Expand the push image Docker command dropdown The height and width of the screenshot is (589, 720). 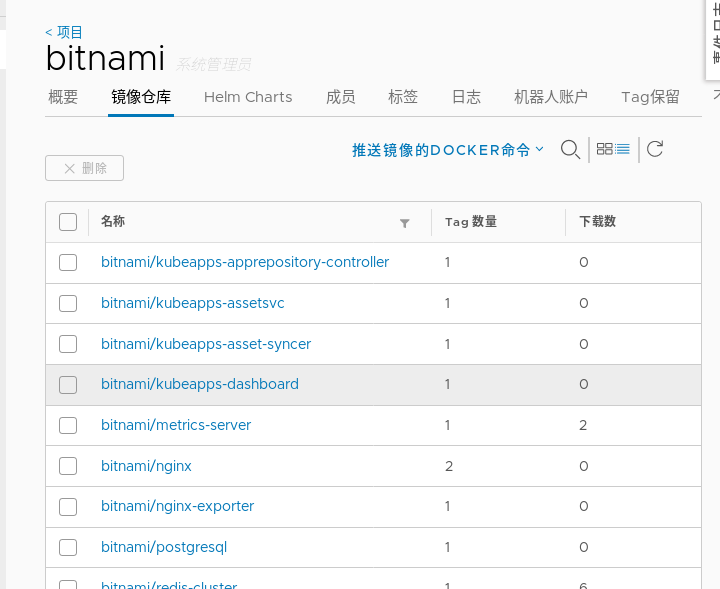448,150
